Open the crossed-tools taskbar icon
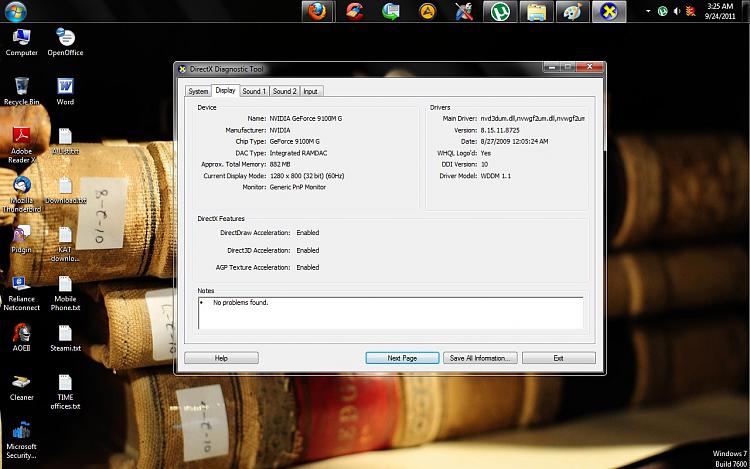 coord(463,11)
